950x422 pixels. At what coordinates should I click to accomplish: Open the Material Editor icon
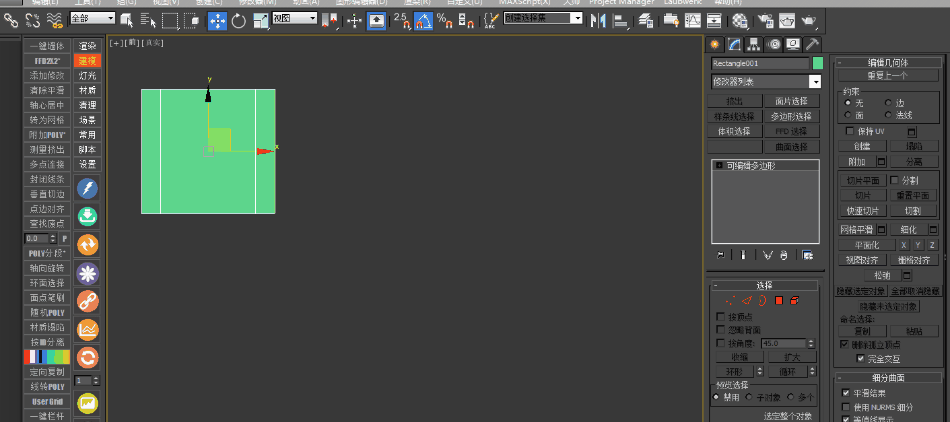740,19
